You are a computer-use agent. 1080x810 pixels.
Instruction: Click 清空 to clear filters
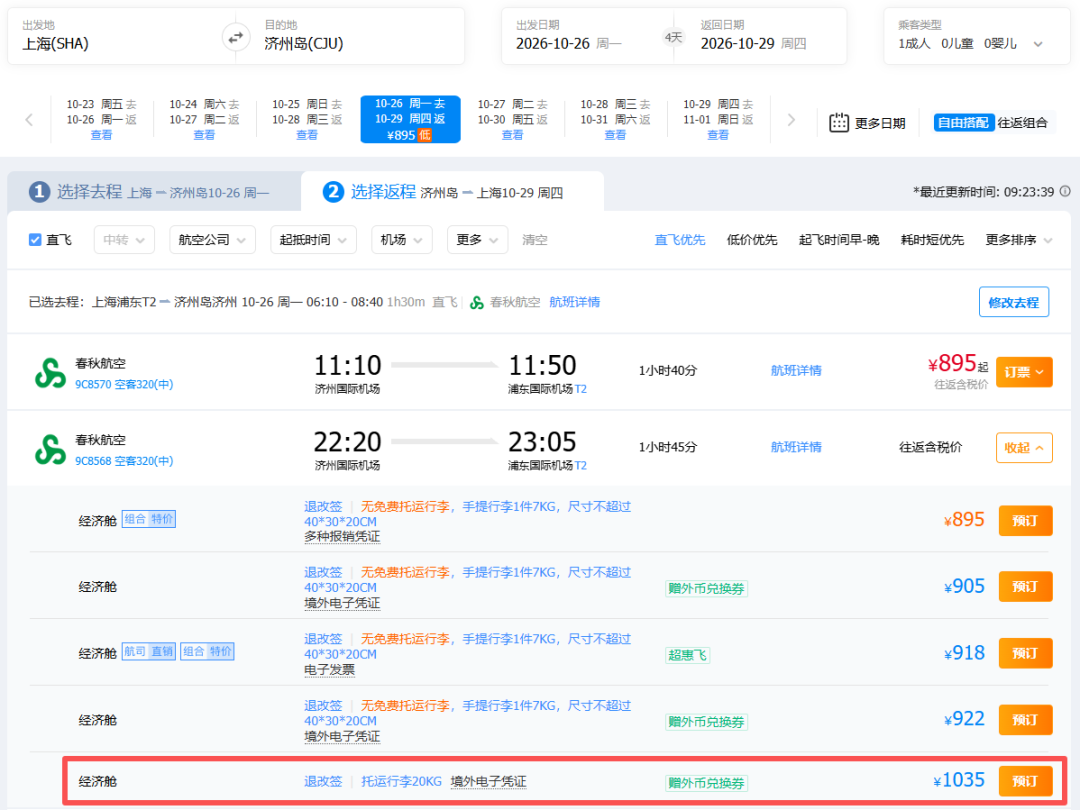(534, 240)
